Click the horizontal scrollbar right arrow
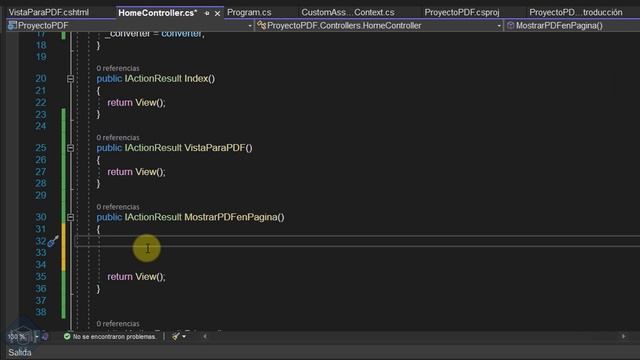 [623, 336]
